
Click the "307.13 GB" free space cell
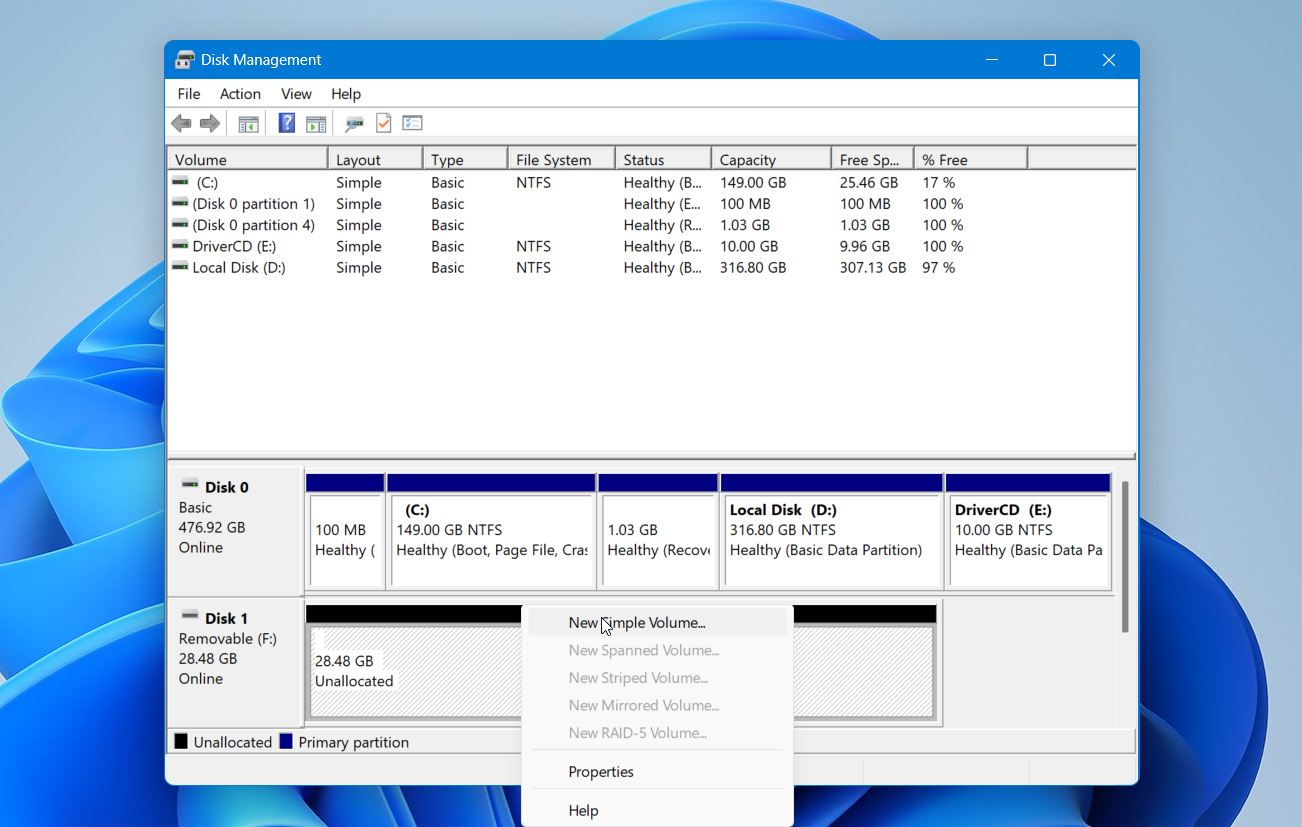point(873,268)
